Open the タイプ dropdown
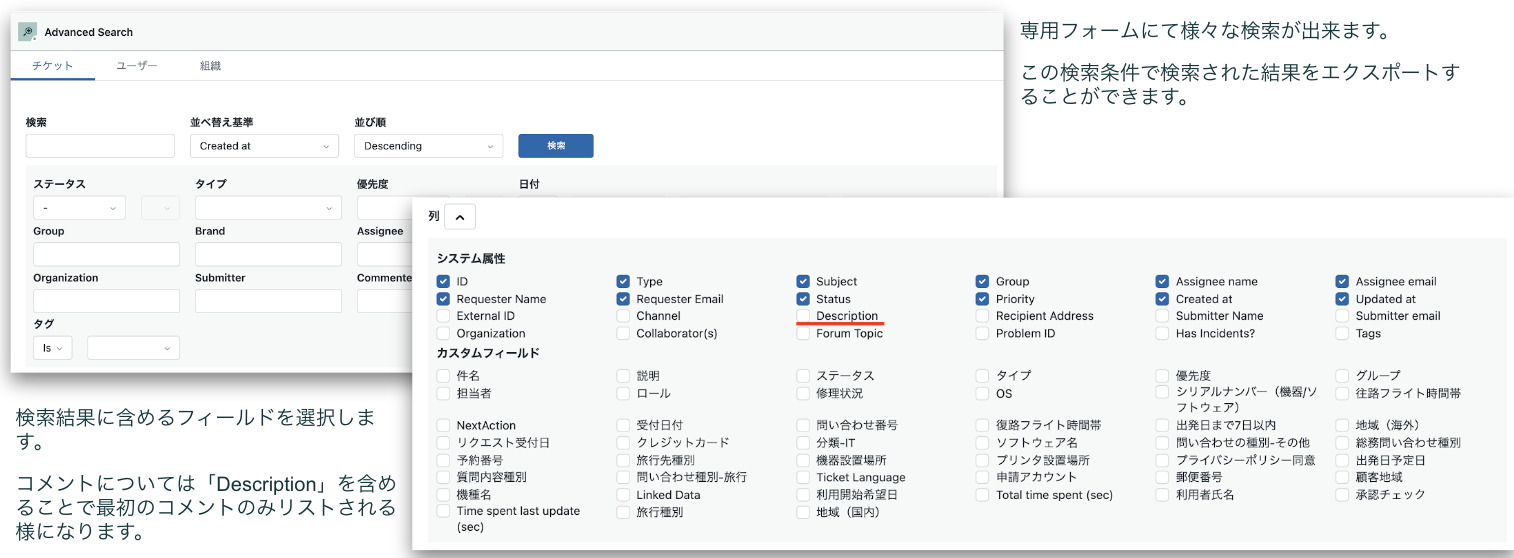The width and height of the screenshot is (1514, 558). point(268,208)
